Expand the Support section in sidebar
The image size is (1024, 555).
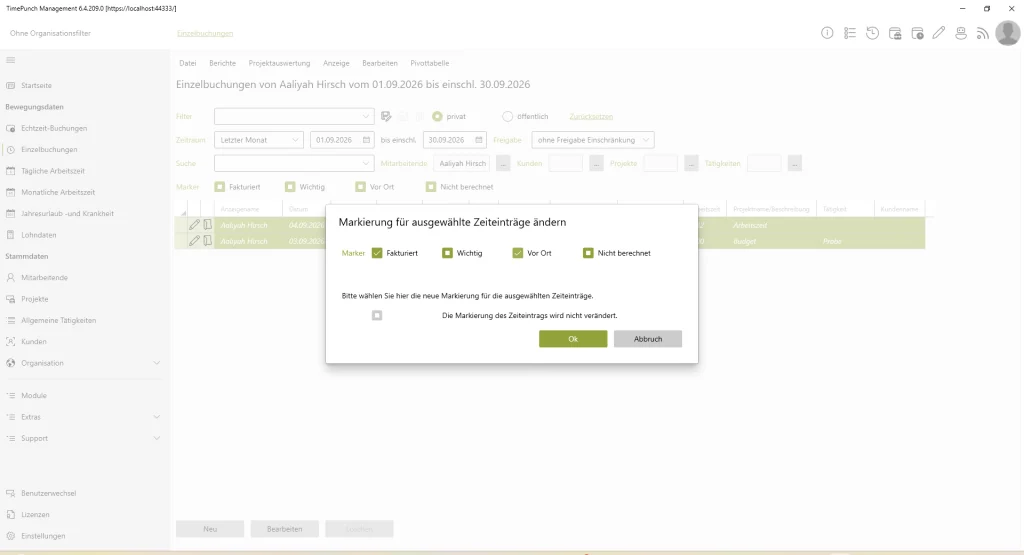pyautogui.click(x=157, y=438)
